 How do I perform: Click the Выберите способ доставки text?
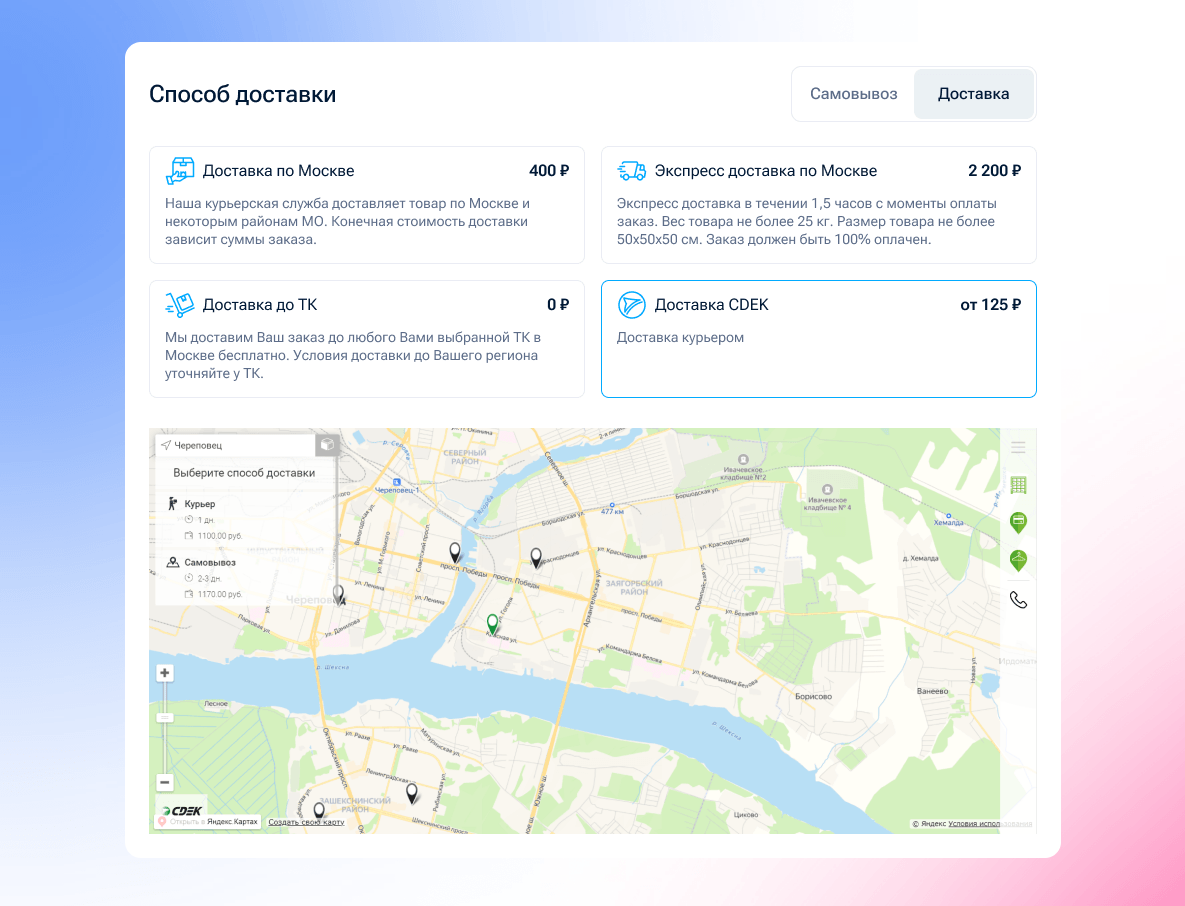244,473
